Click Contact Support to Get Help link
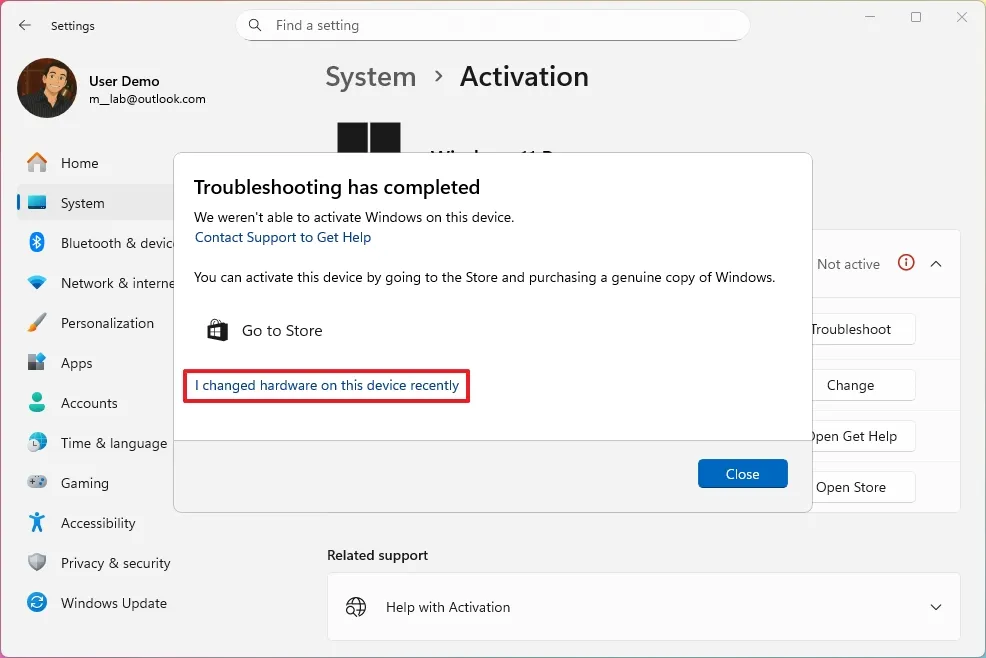The image size is (986, 658). click(x=283, y=237)
